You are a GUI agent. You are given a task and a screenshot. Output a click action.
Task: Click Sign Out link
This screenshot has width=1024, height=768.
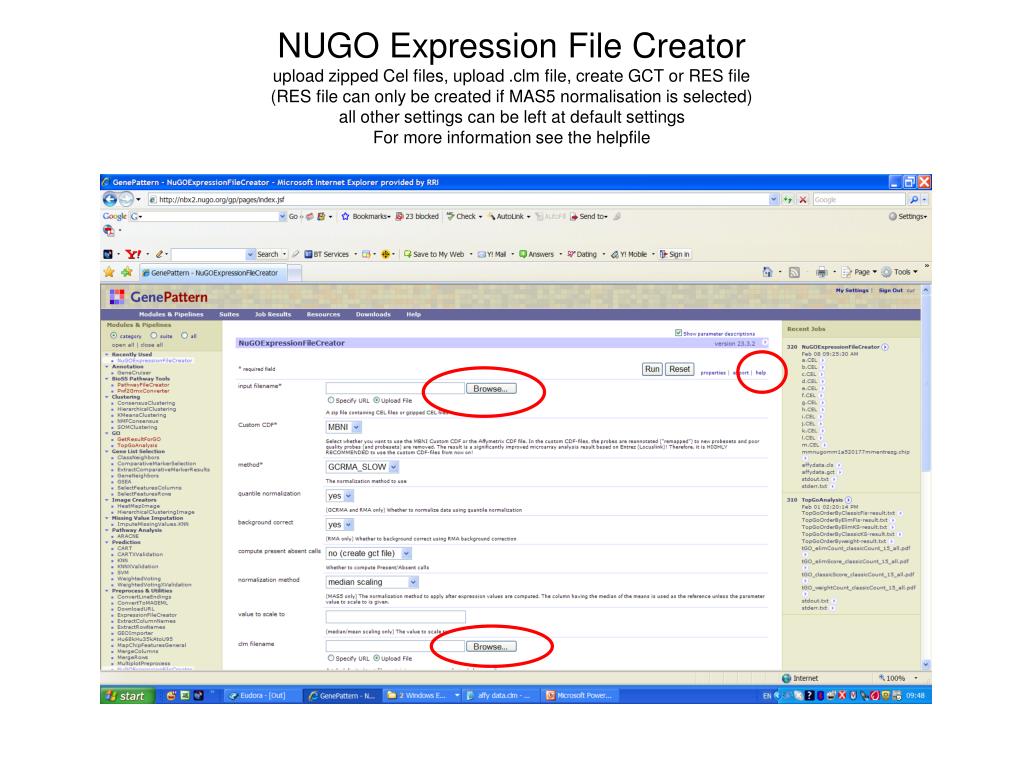(x=890, y=290)
